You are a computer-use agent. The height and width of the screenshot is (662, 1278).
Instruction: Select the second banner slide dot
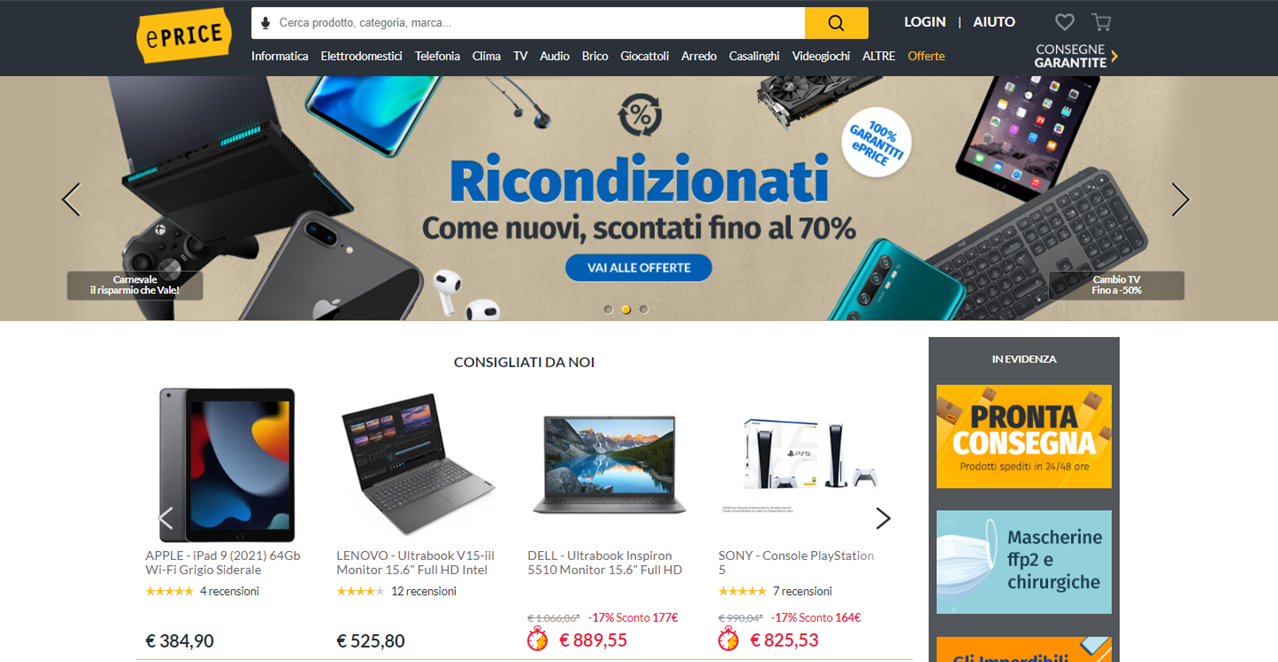coord(626,309)
